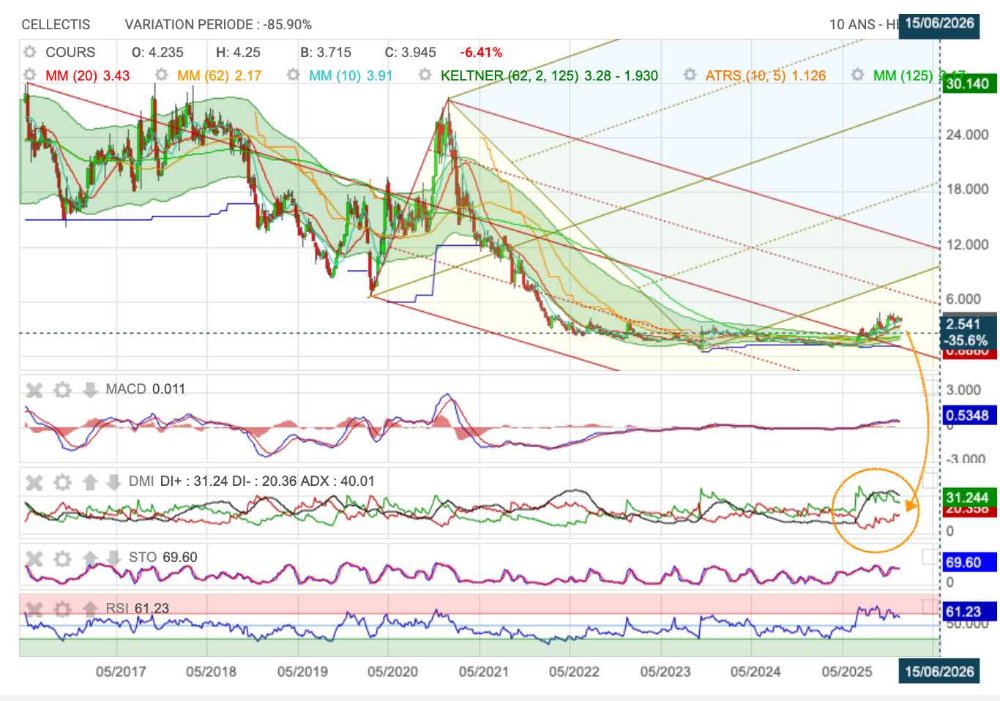Viewport: 1000px width, 701px height.
Task: Click the high price H: 4.25
Action: (238, 52)
